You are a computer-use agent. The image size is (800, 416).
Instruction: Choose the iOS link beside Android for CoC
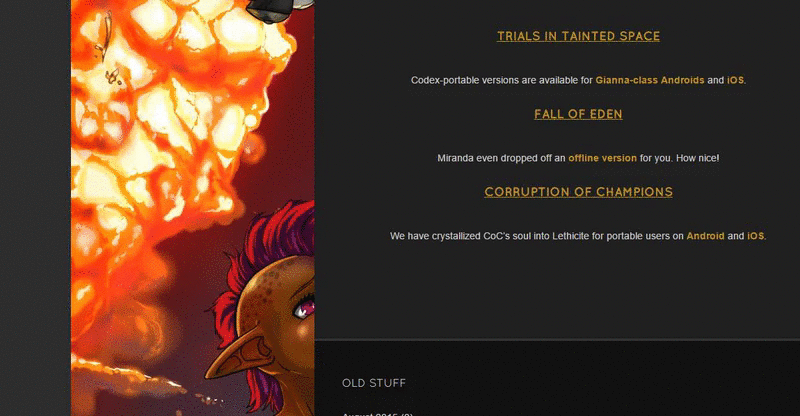click(756, 236)
